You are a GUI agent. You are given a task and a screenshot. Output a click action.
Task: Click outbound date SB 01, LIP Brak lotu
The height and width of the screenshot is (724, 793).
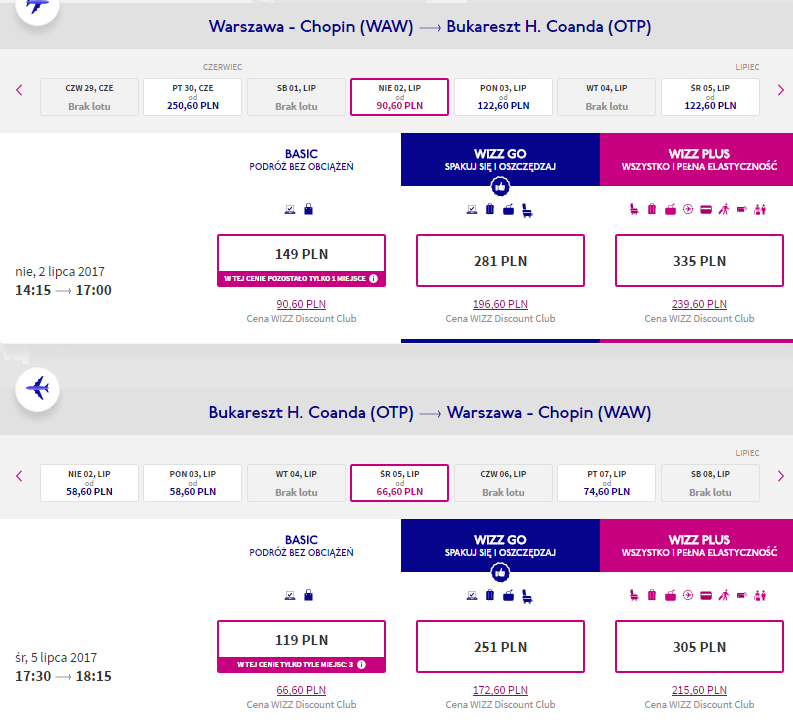296,97
